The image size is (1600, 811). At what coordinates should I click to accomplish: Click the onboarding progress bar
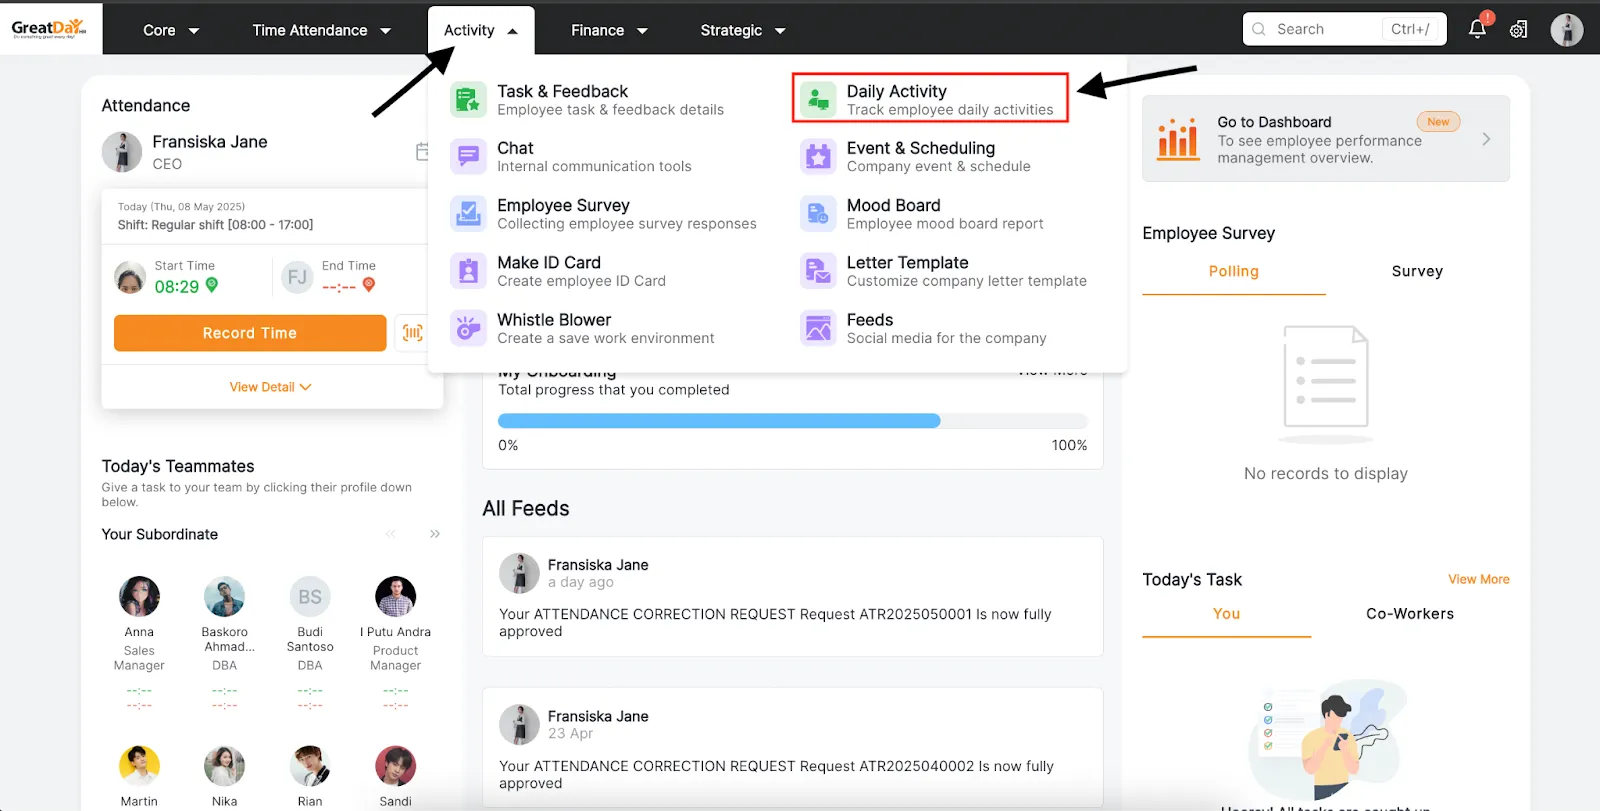[792, 421]
